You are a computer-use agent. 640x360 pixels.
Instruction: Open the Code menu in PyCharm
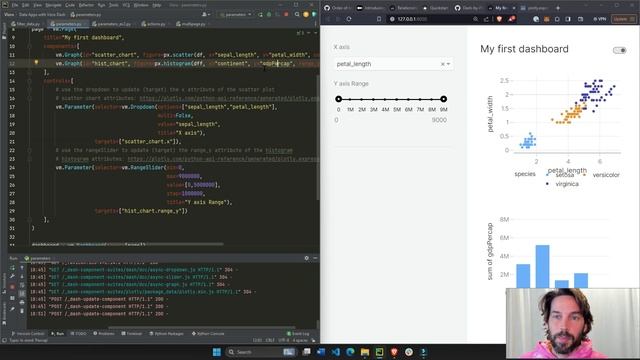(x=70, y=5)
